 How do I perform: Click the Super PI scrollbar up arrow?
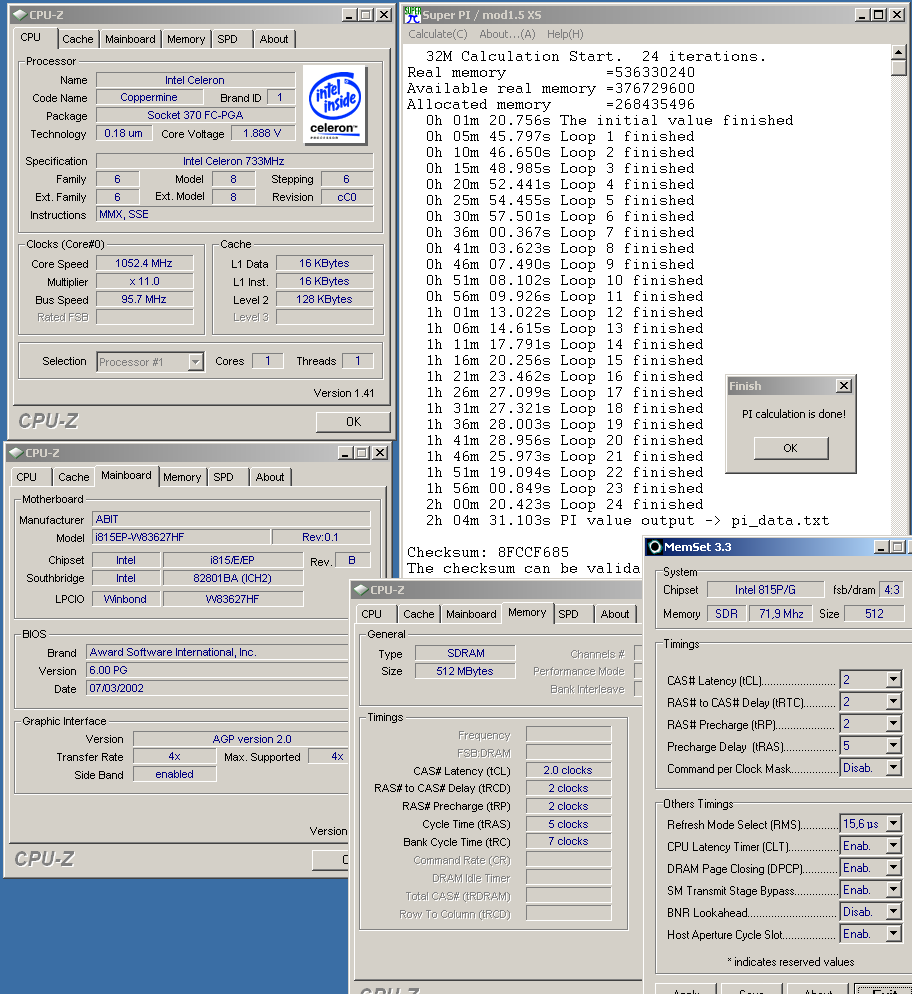click(x=899, y=52)
